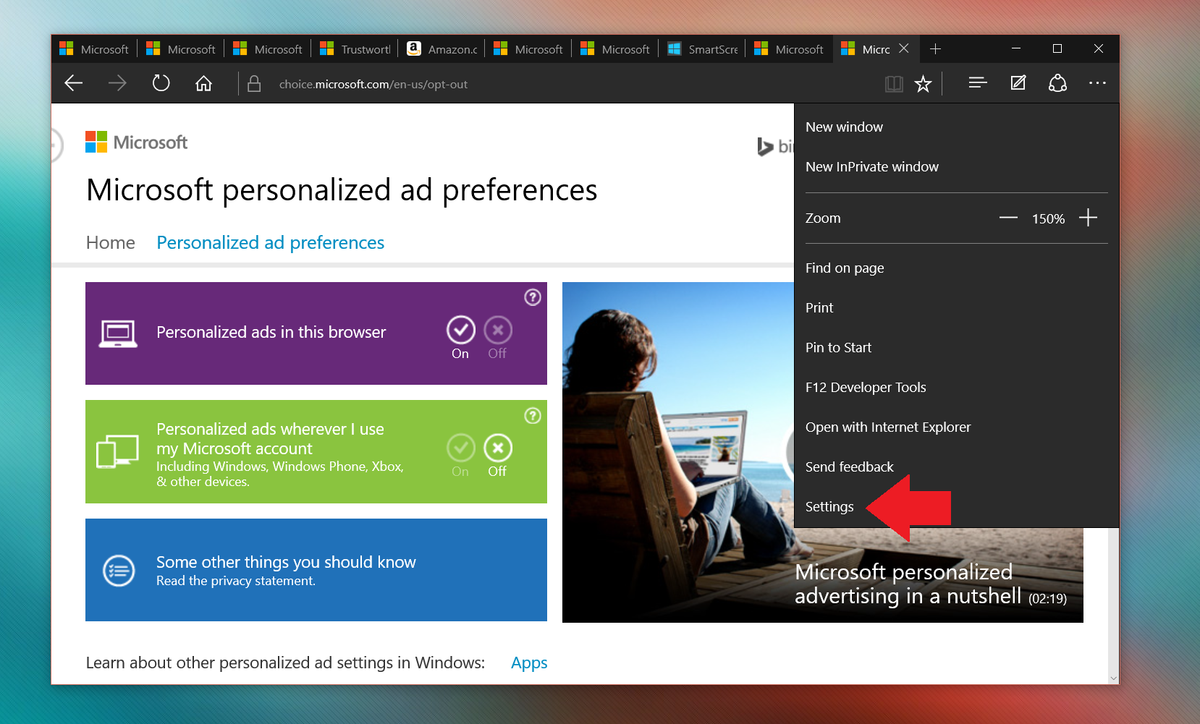Turn off personalized ads in this browser
The height and width of the screenshot is (724, 1200).
(x=497, y=329)
